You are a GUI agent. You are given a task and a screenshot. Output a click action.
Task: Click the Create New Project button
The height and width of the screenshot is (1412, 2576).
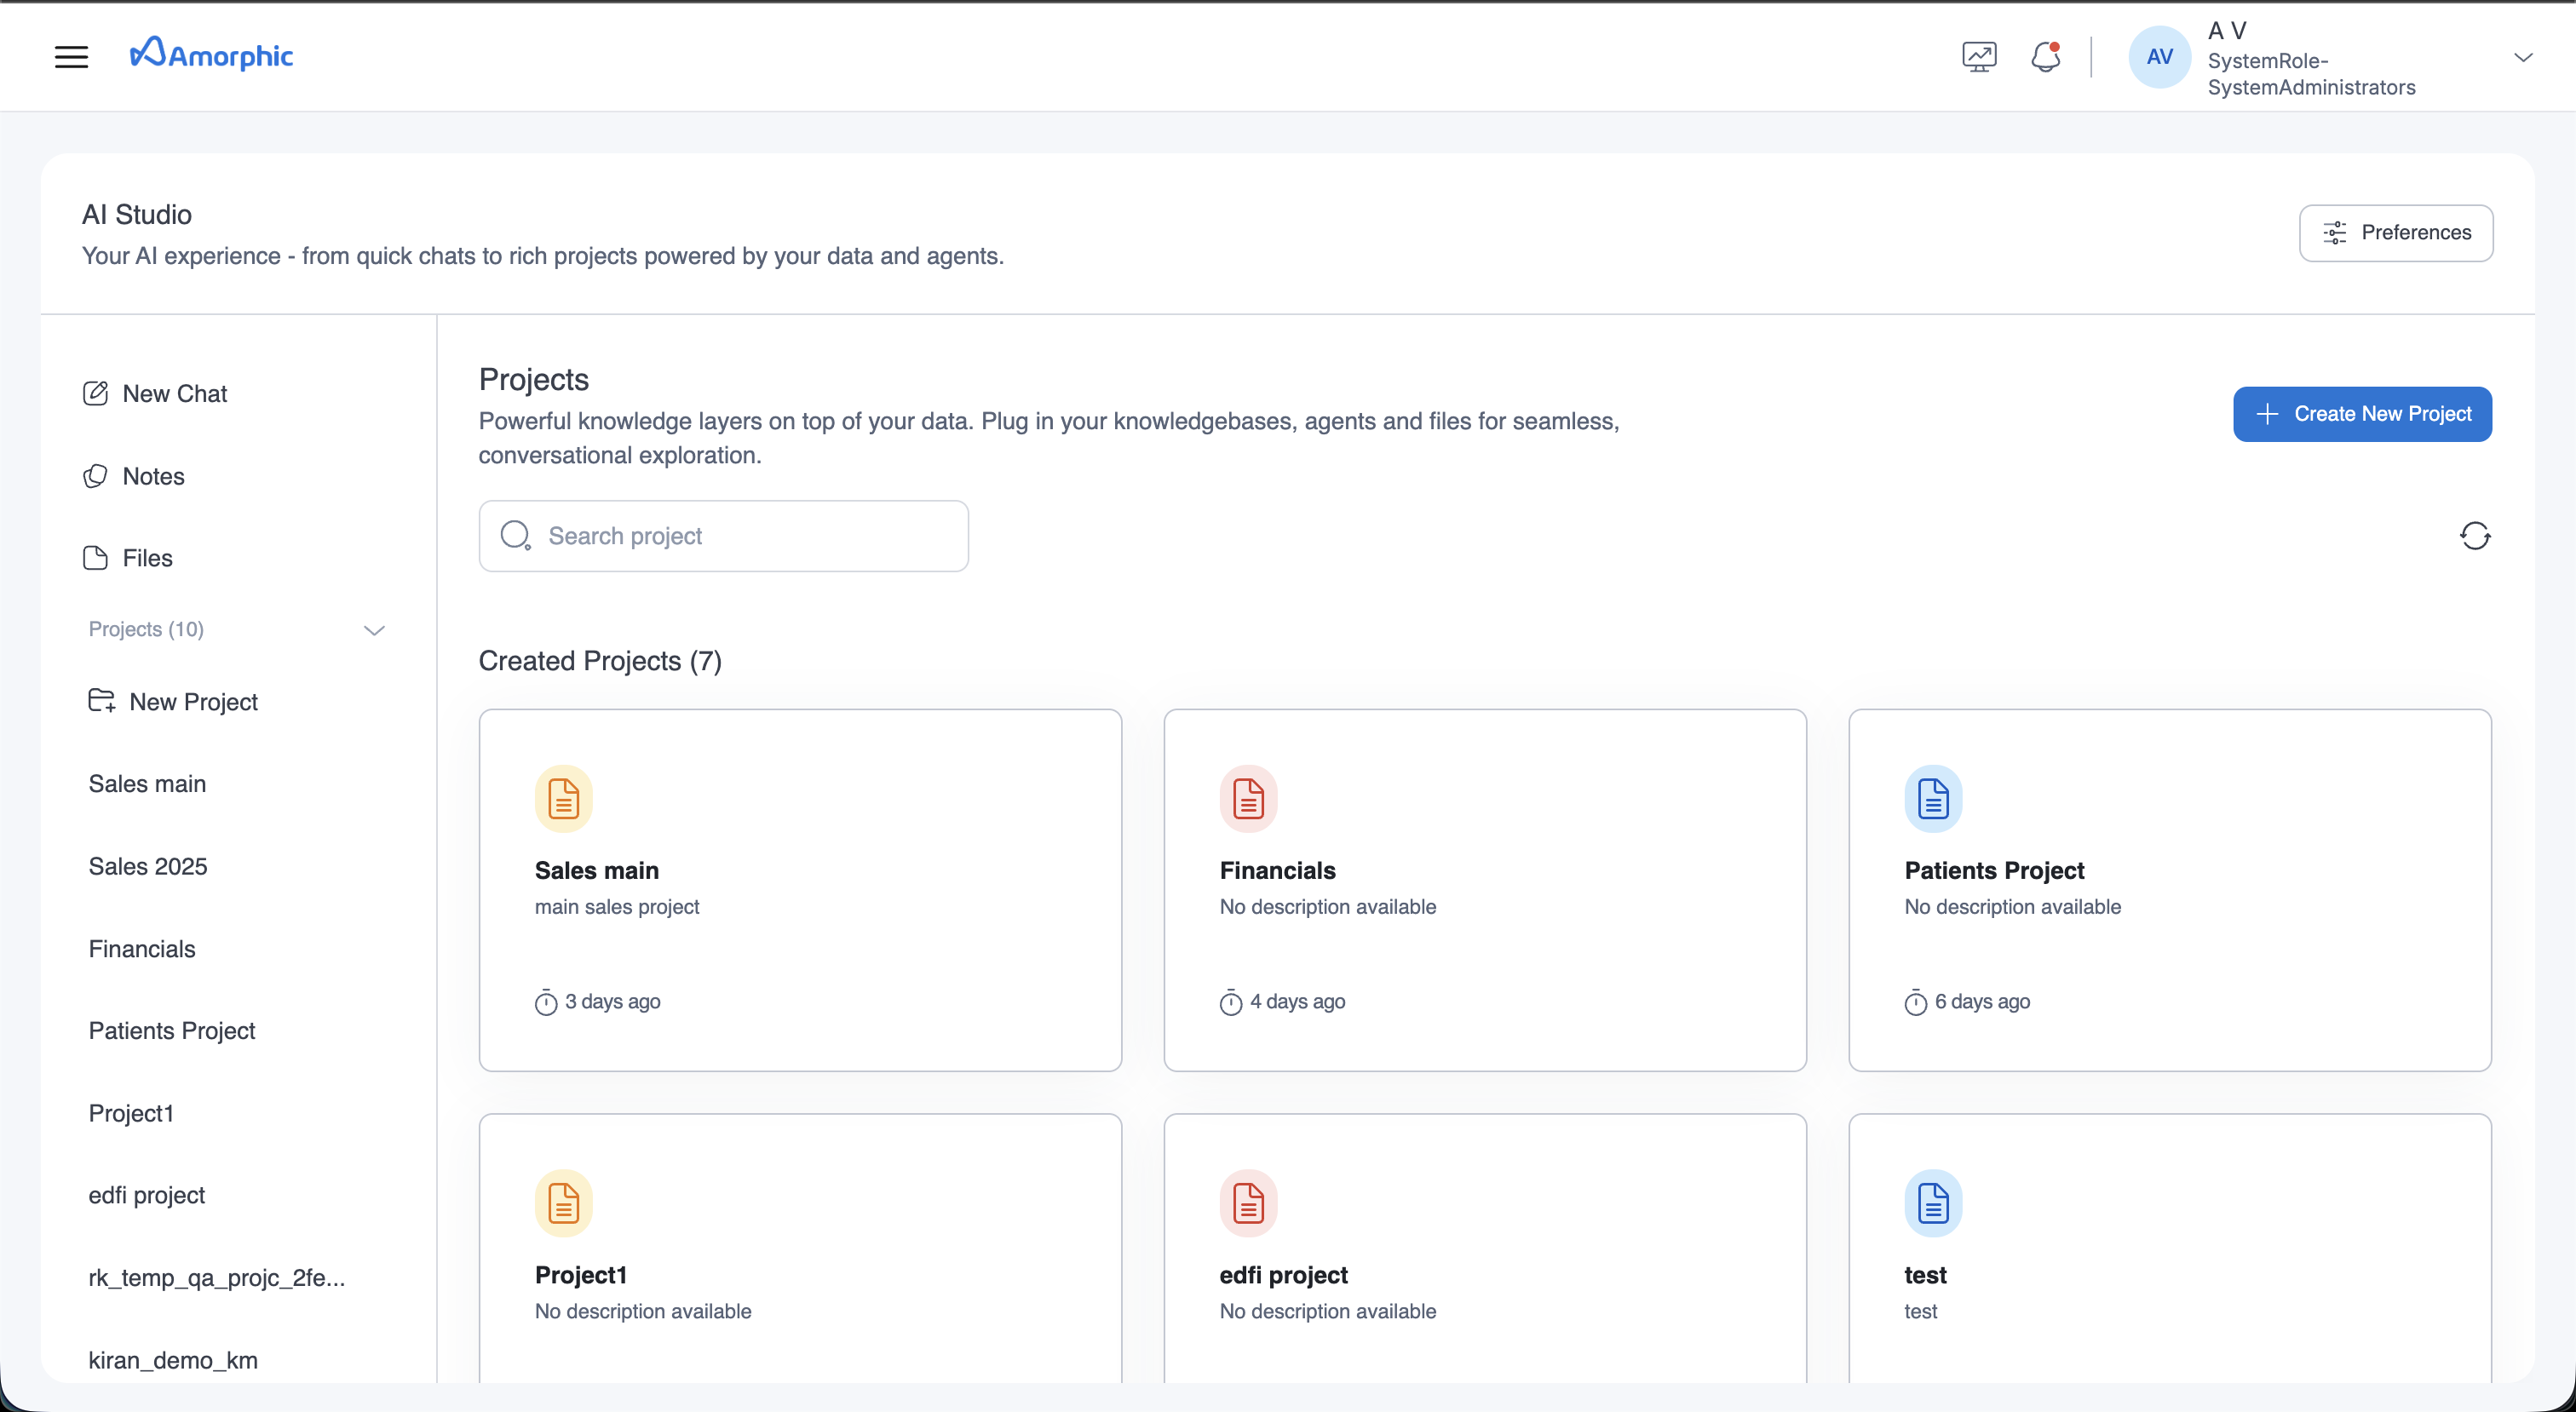coord(2362,414)
